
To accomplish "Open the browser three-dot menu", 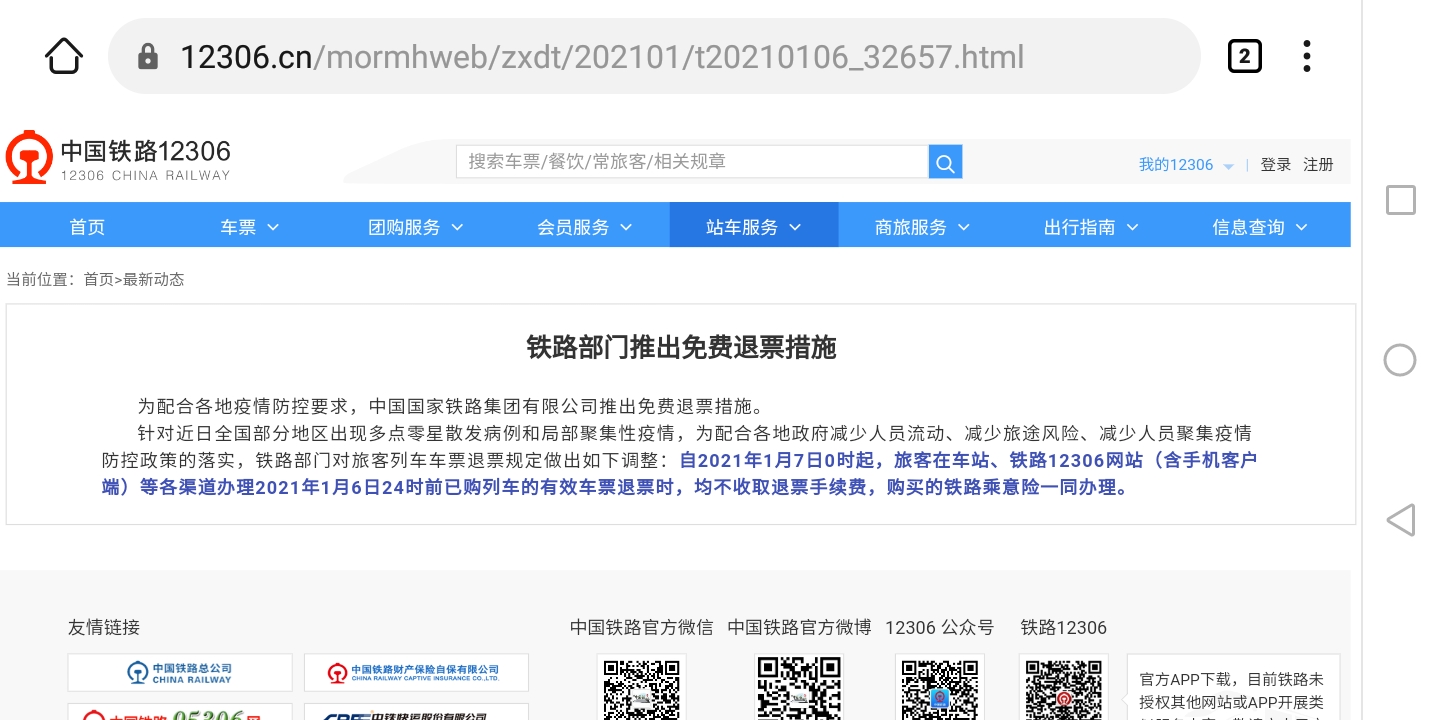I will (1306, 56).
